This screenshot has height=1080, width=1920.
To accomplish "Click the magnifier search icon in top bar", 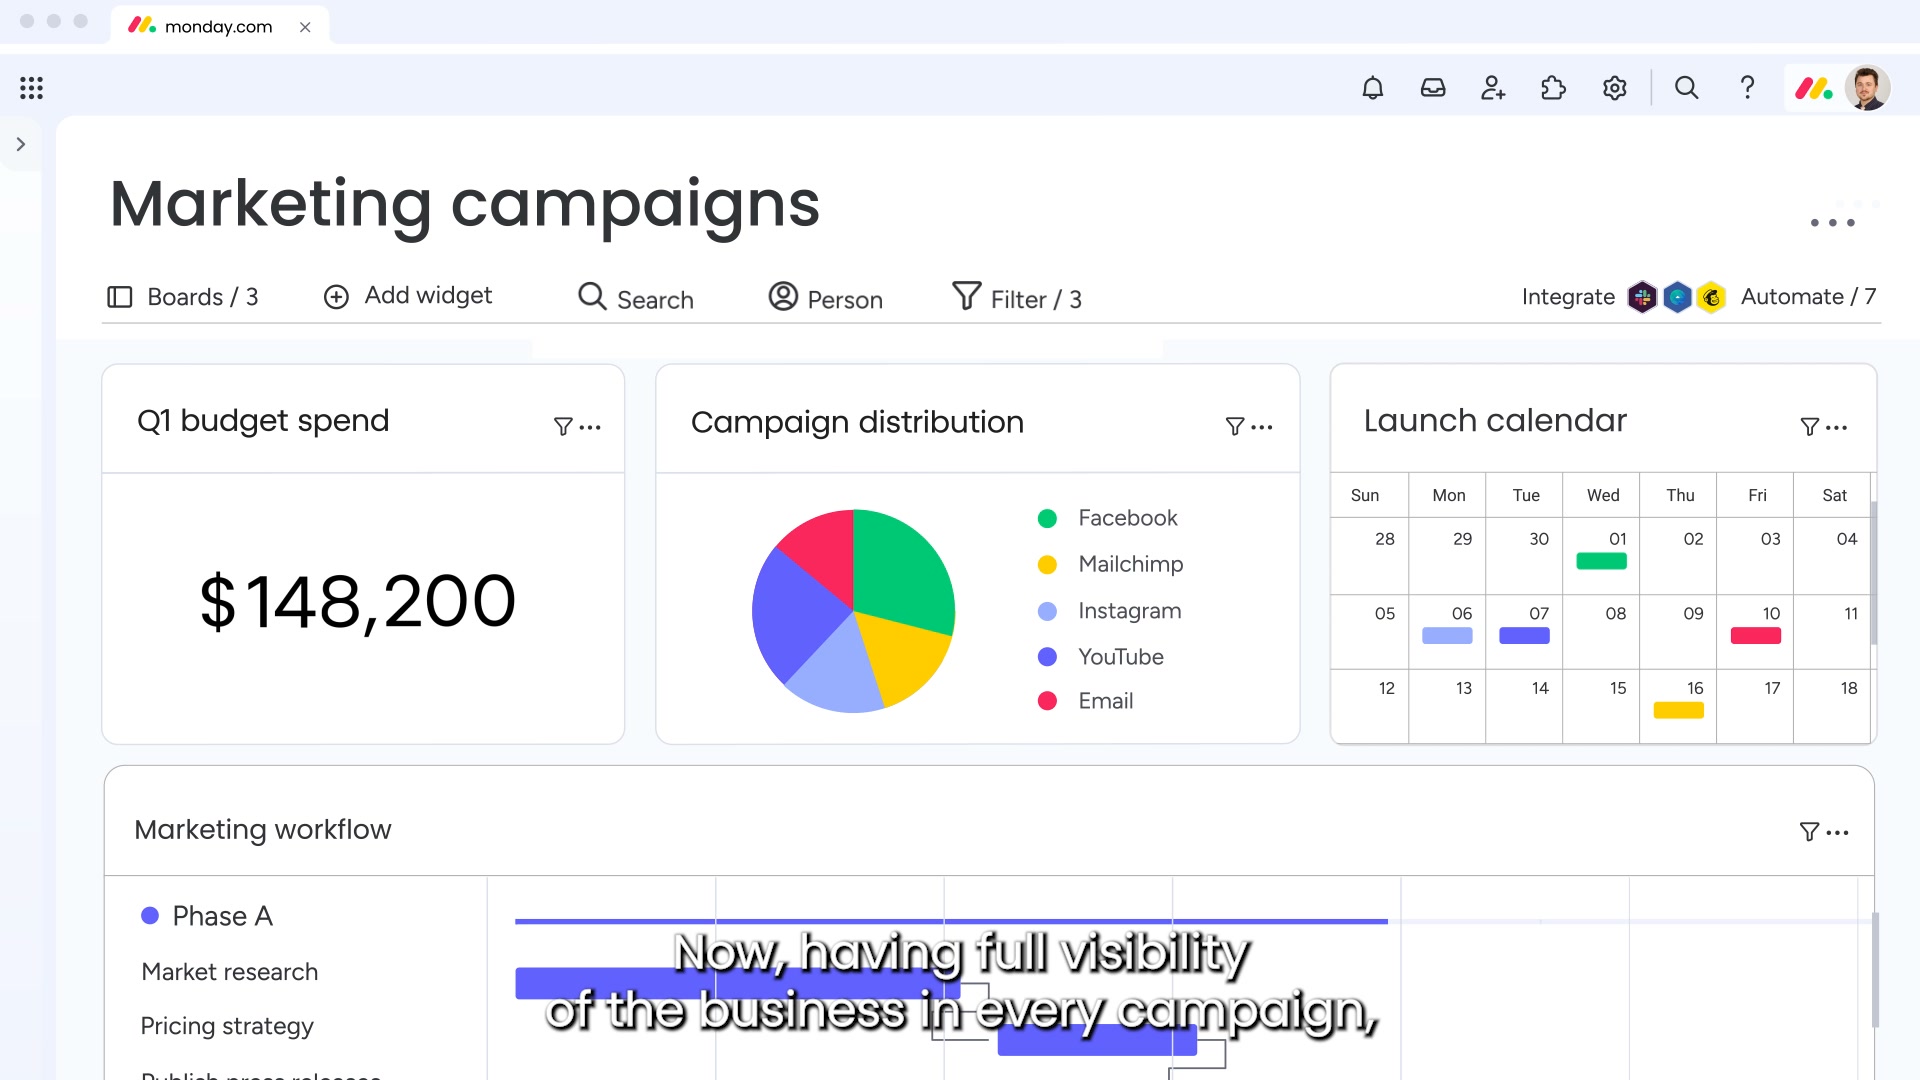I will click(x=1686, y=88).
